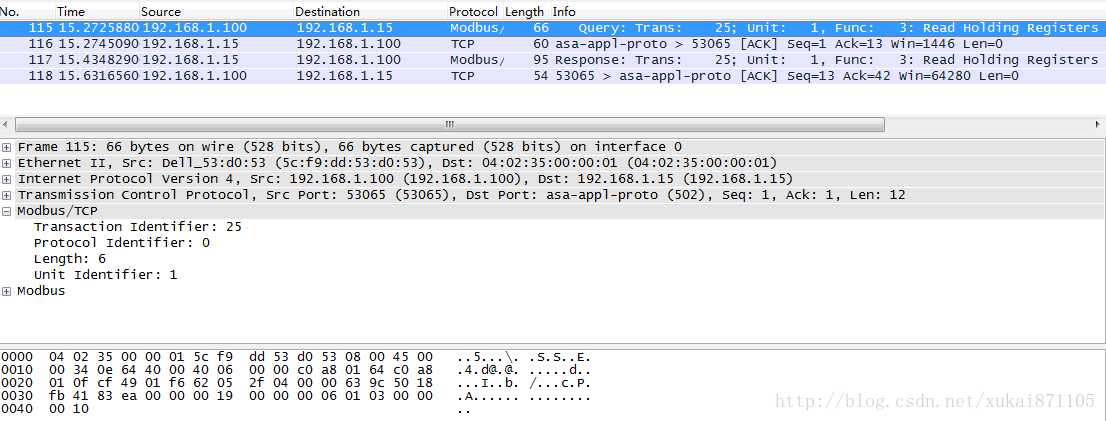The width and height of the screenshot is (1106, 421).
Task: Select the Transaction Identifier: 25 field
Action: [x=138, y=227]
